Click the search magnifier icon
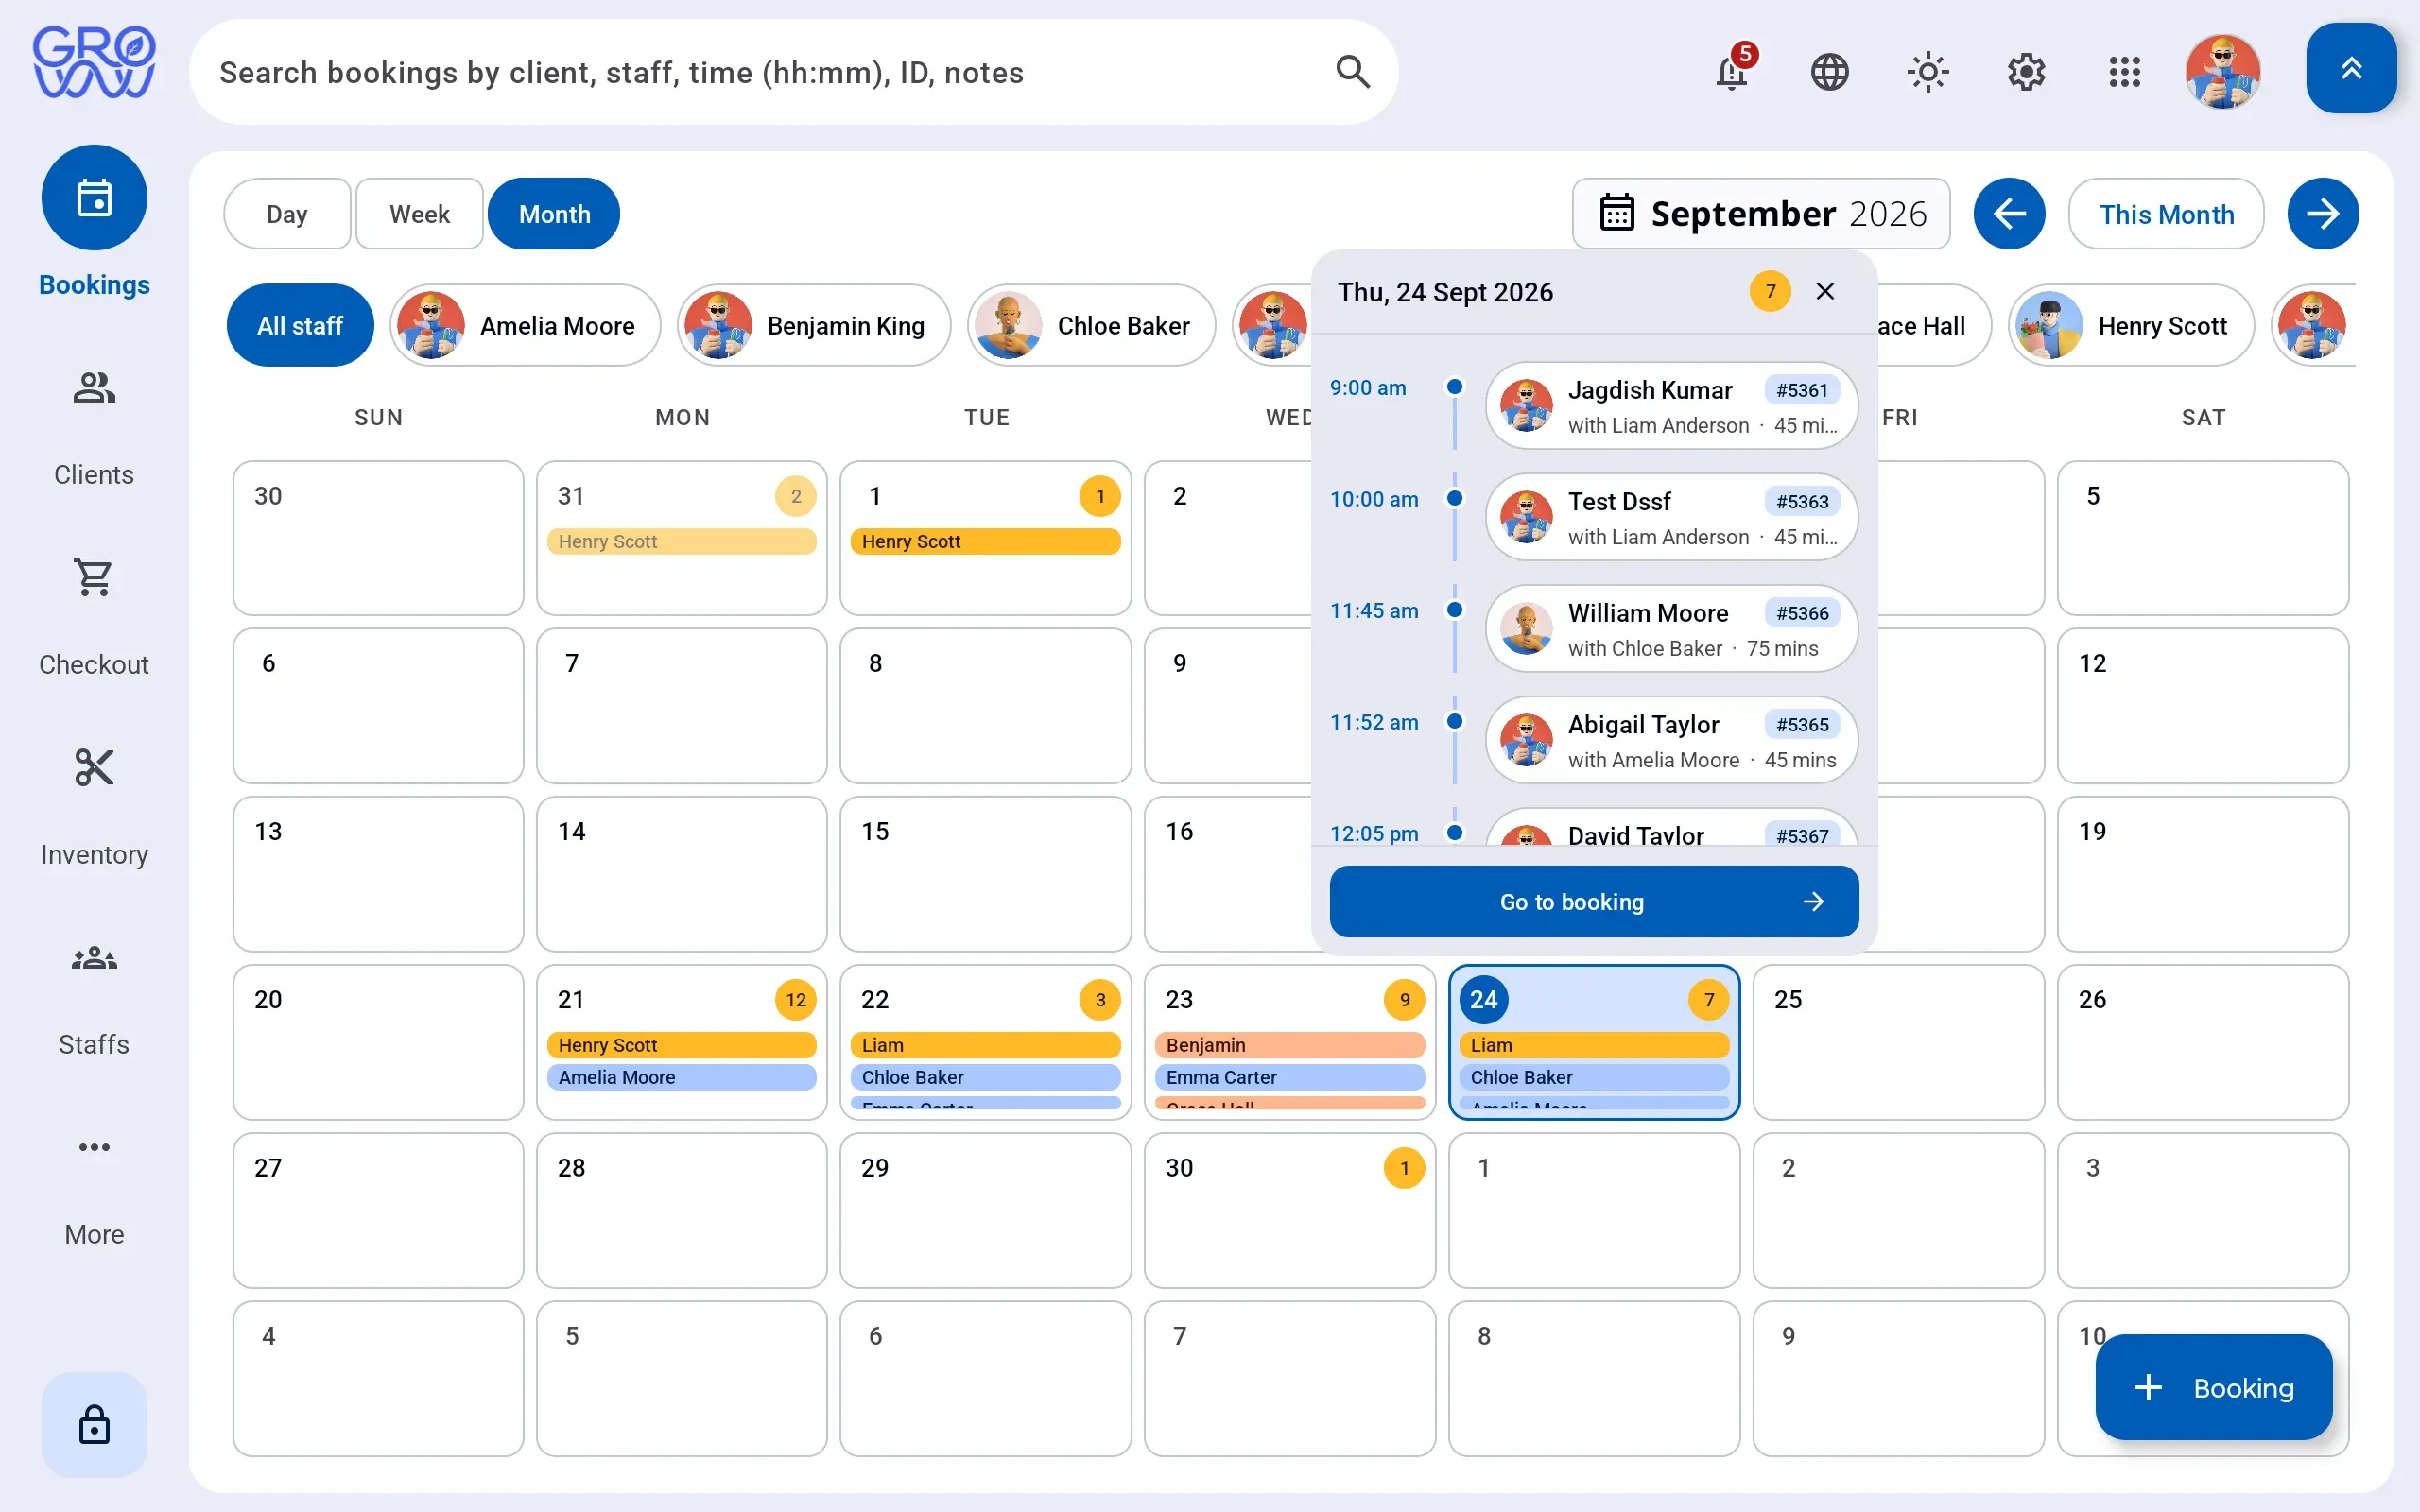Screen dimensions: 2420x1512 point(1353,72)
